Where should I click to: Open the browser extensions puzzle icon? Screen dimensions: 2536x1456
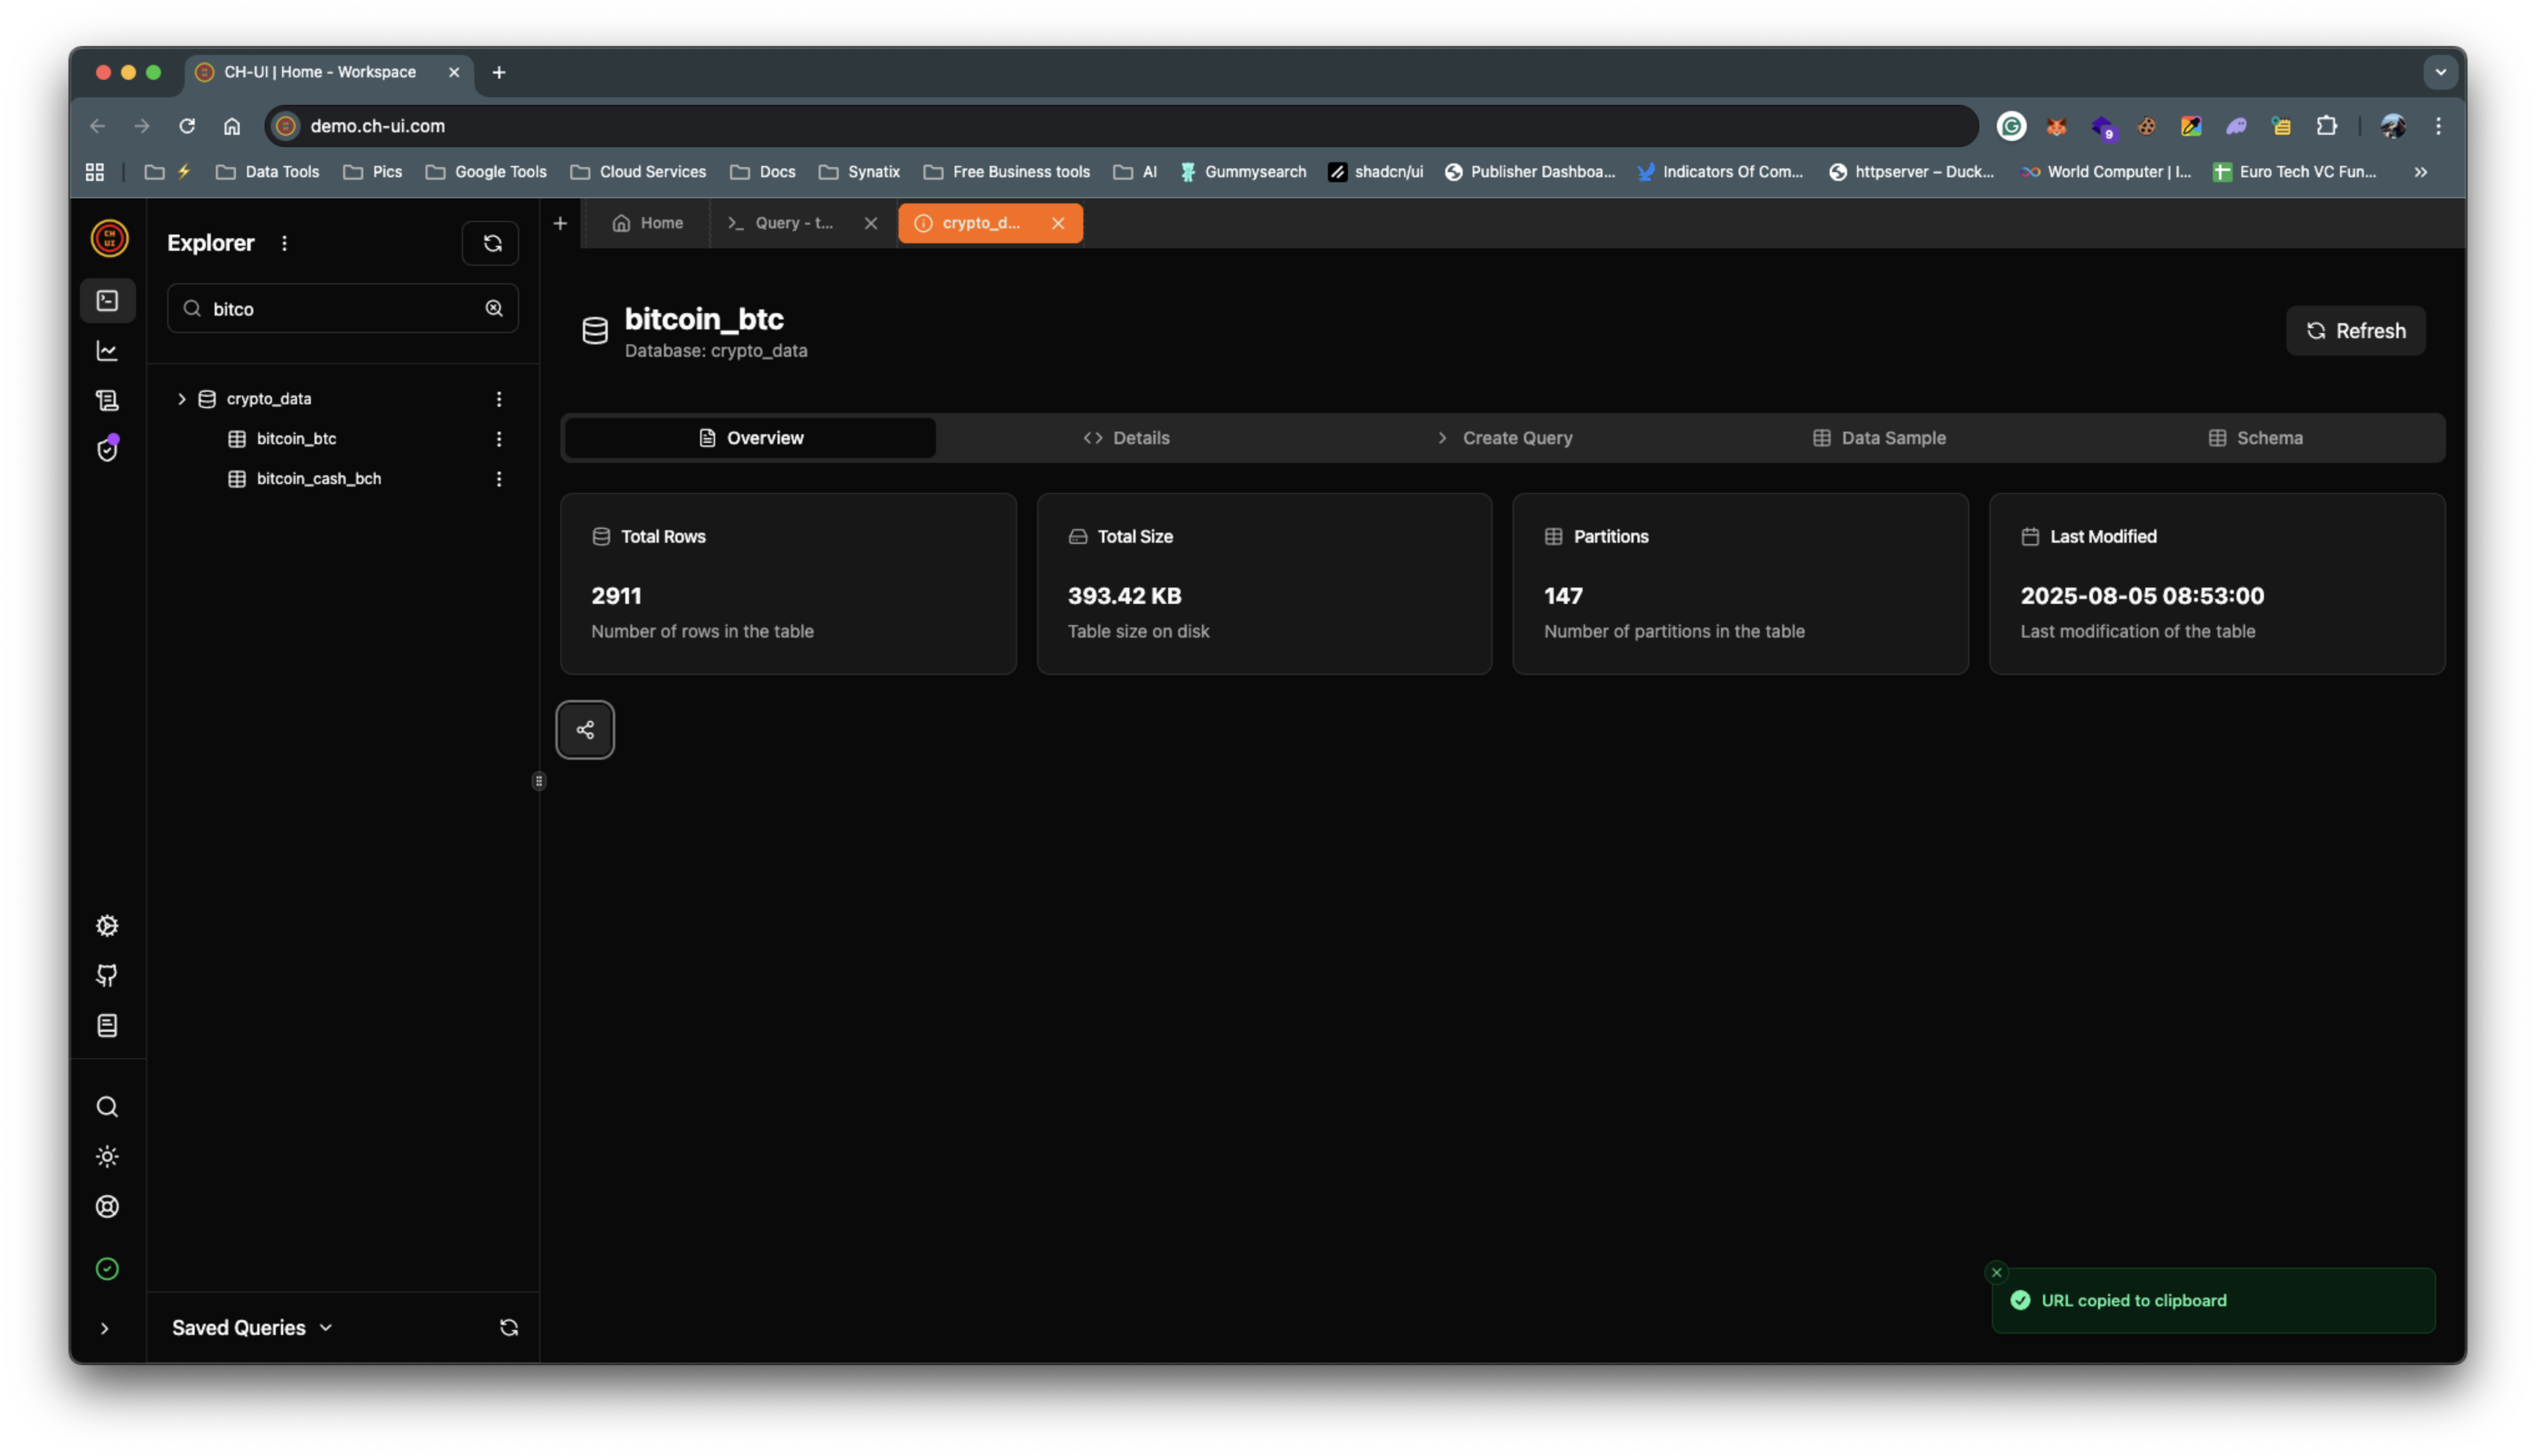coord(2326,126)
